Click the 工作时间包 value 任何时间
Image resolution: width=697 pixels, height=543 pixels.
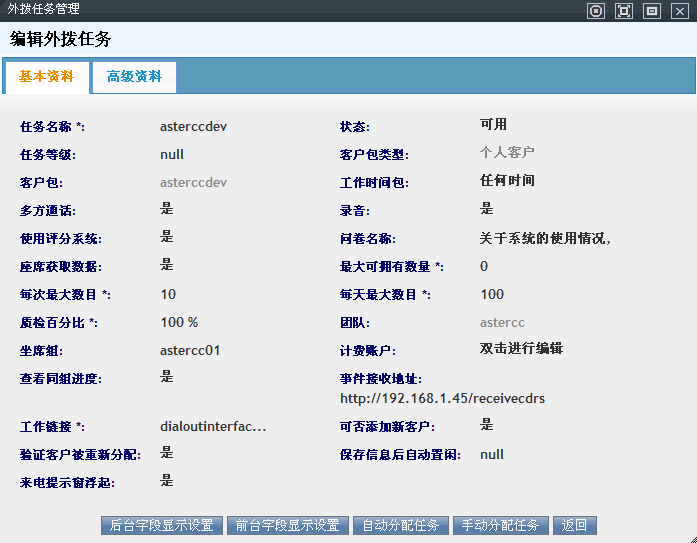507,181
